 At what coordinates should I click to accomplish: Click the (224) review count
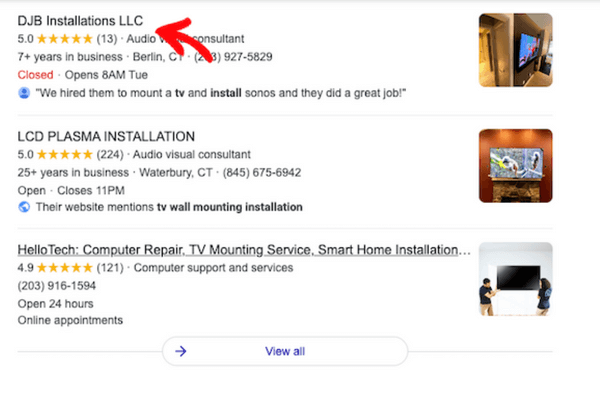click(x=110, y=154)
